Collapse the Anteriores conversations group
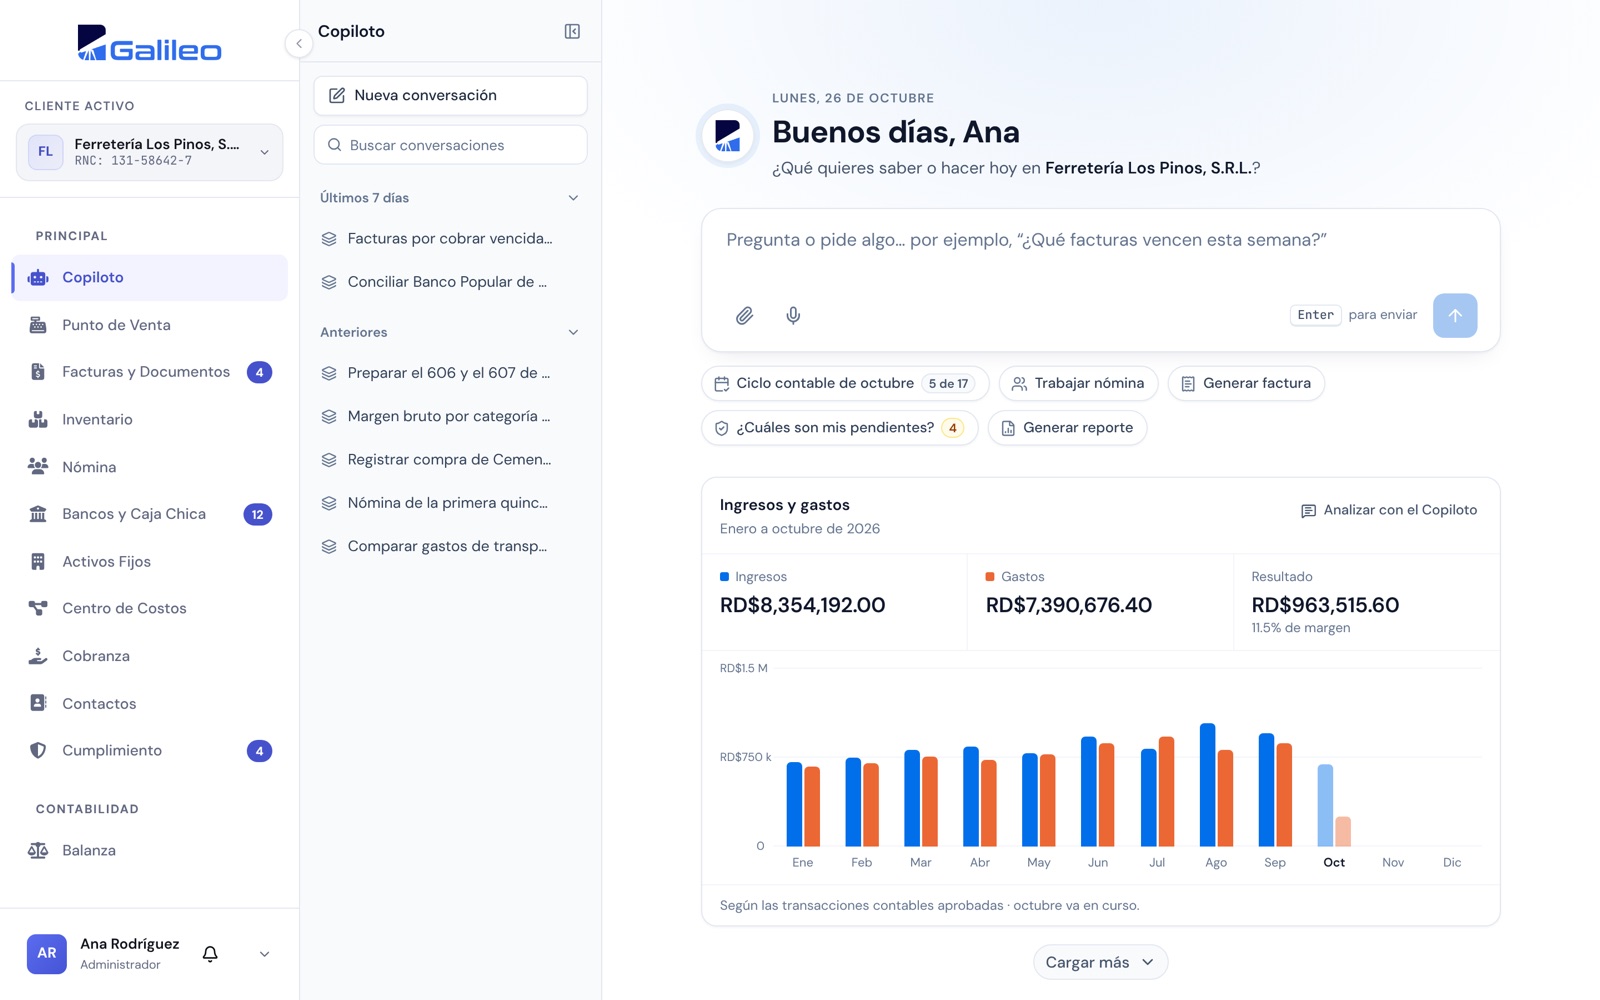 click(573, 332)
